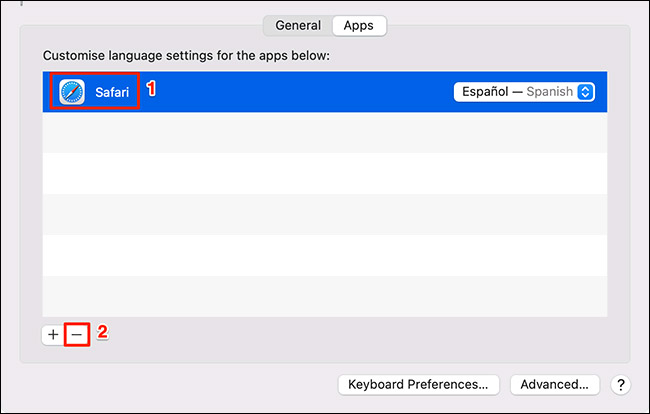Select the Apps tab
This screenshot has width=650, height=414.
[x=358, y=26]
